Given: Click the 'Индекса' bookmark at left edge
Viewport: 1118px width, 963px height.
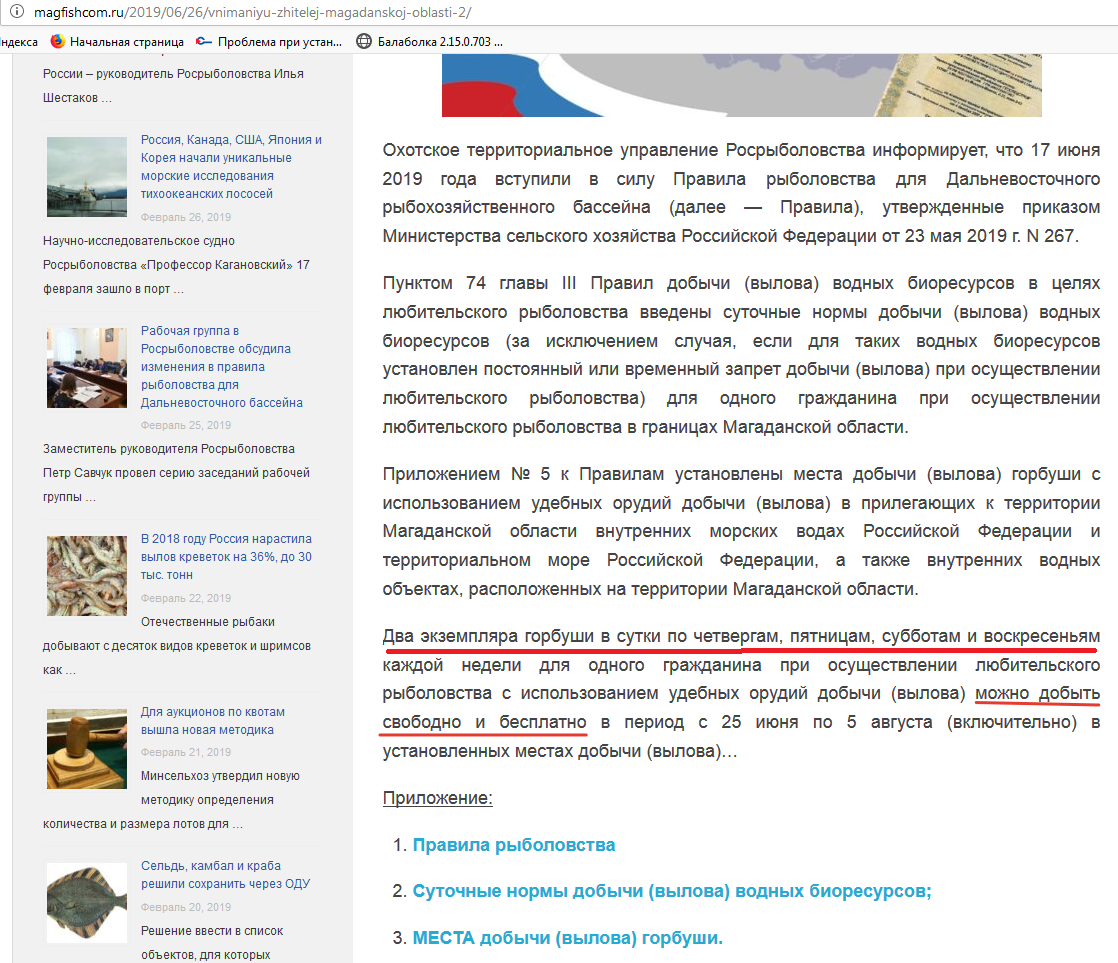Looking at the screenshot, I should (18, 42).
